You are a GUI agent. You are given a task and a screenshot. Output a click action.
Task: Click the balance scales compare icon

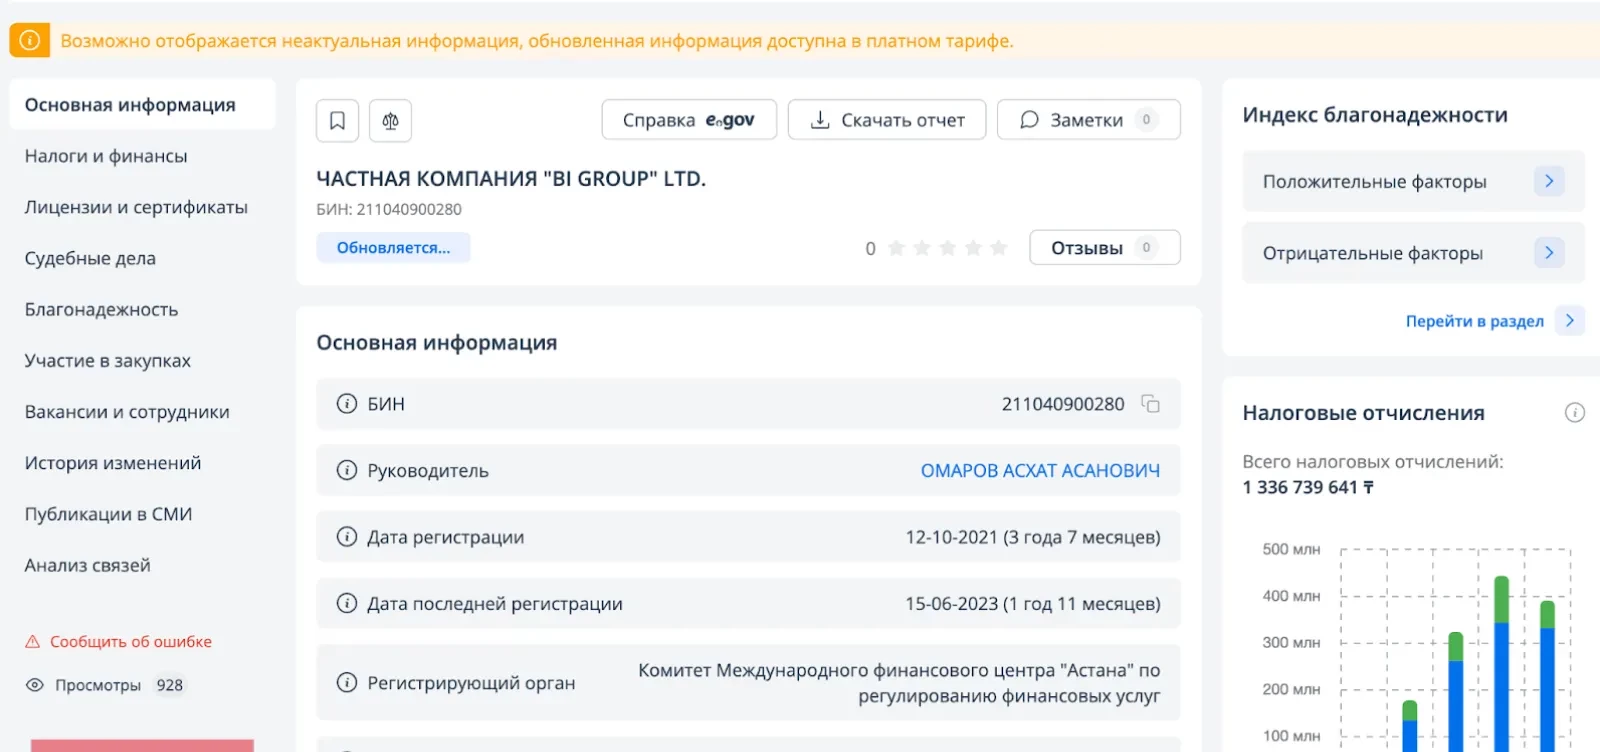[x=390, y=121]
